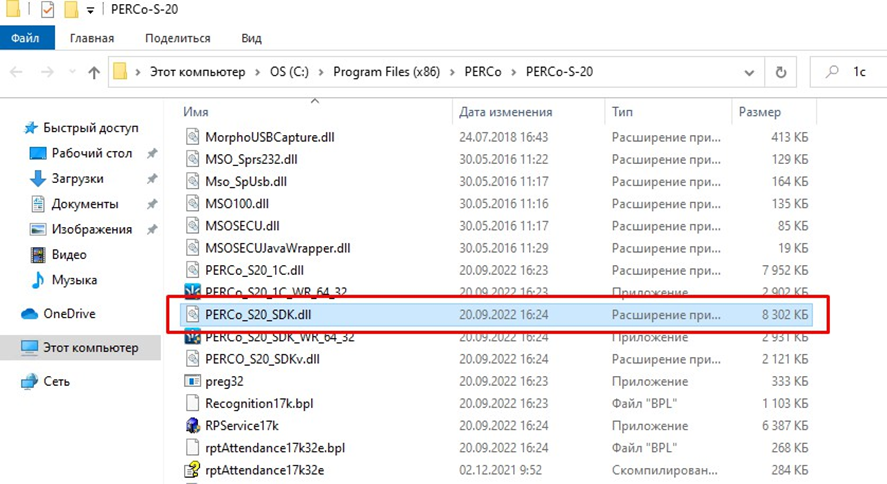Click the refresh button beside address bar
The image size is (887, 484).
[781, 72]
